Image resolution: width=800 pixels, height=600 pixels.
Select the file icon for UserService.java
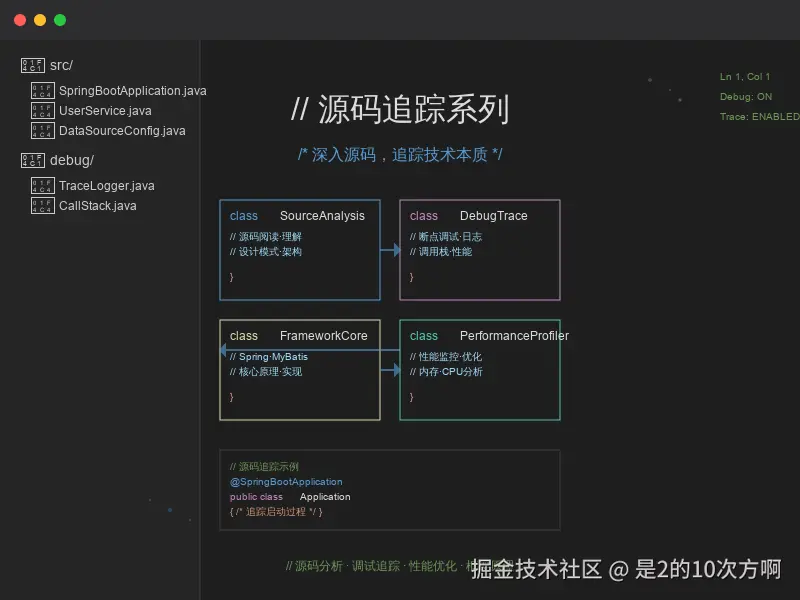(42, 110)
